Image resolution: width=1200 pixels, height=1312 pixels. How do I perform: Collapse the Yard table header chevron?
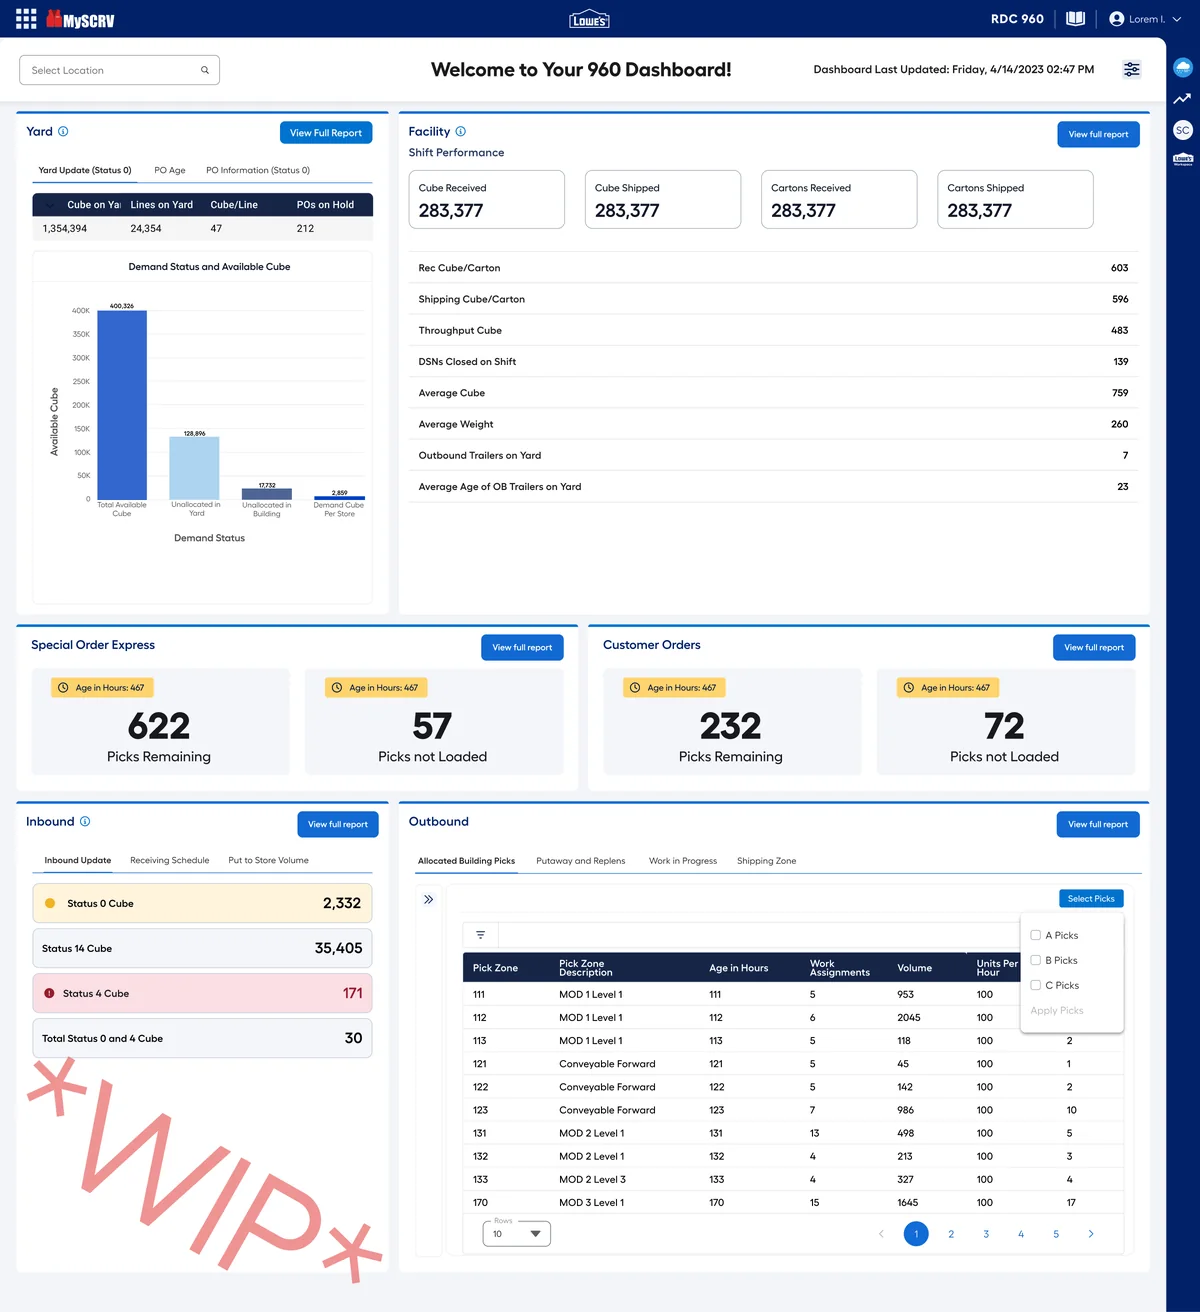pos(49,205)
